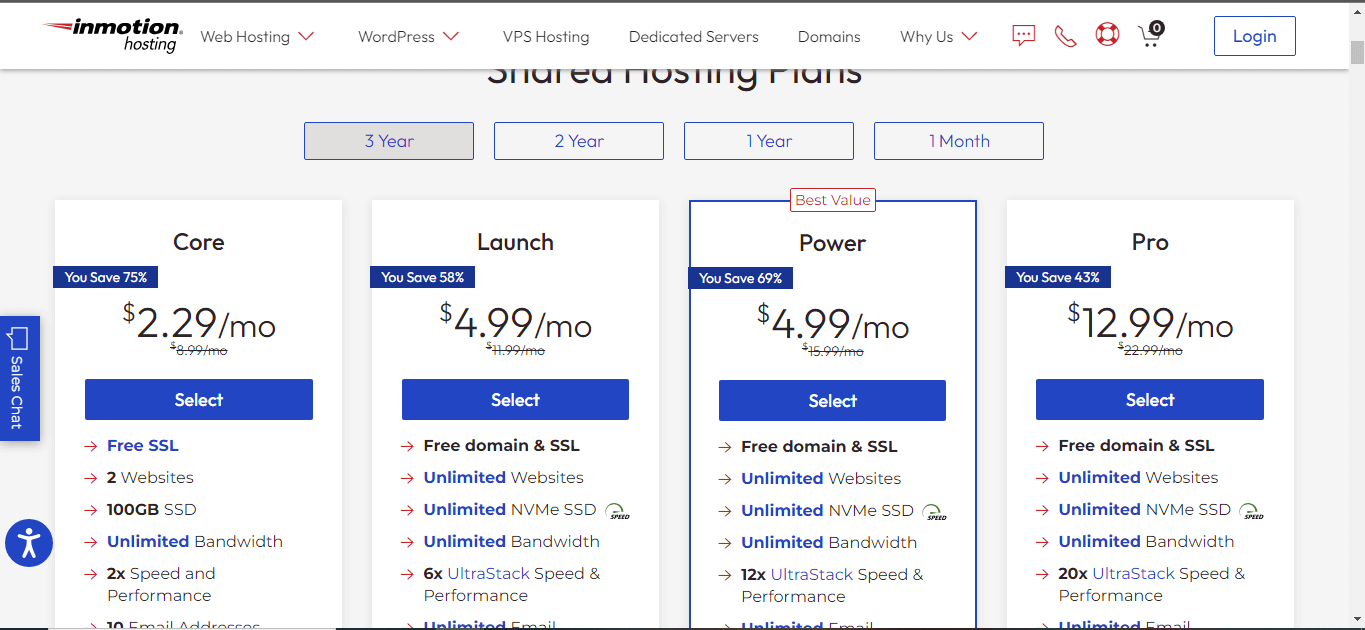Select the Power plan
The image size is (1365, 630).
[831, 399]
